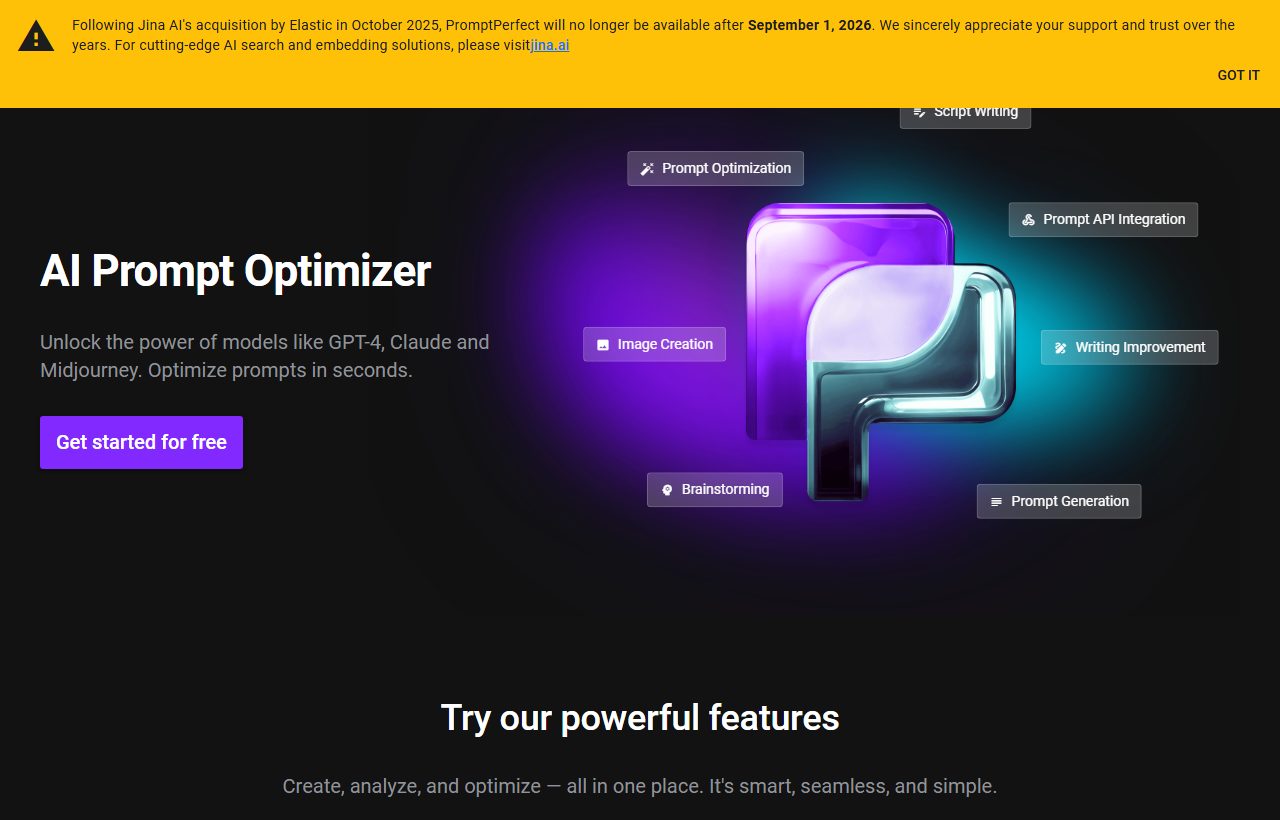Click the warning triangle icon in the banner
The image size is (1280, 820).
point(36,36)
